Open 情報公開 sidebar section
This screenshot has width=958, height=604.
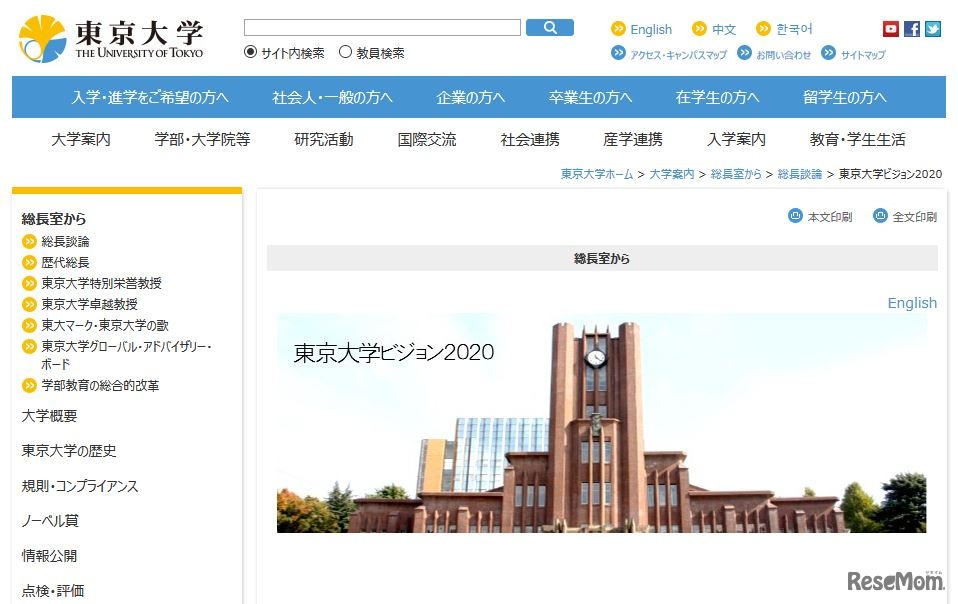[49, 556]
